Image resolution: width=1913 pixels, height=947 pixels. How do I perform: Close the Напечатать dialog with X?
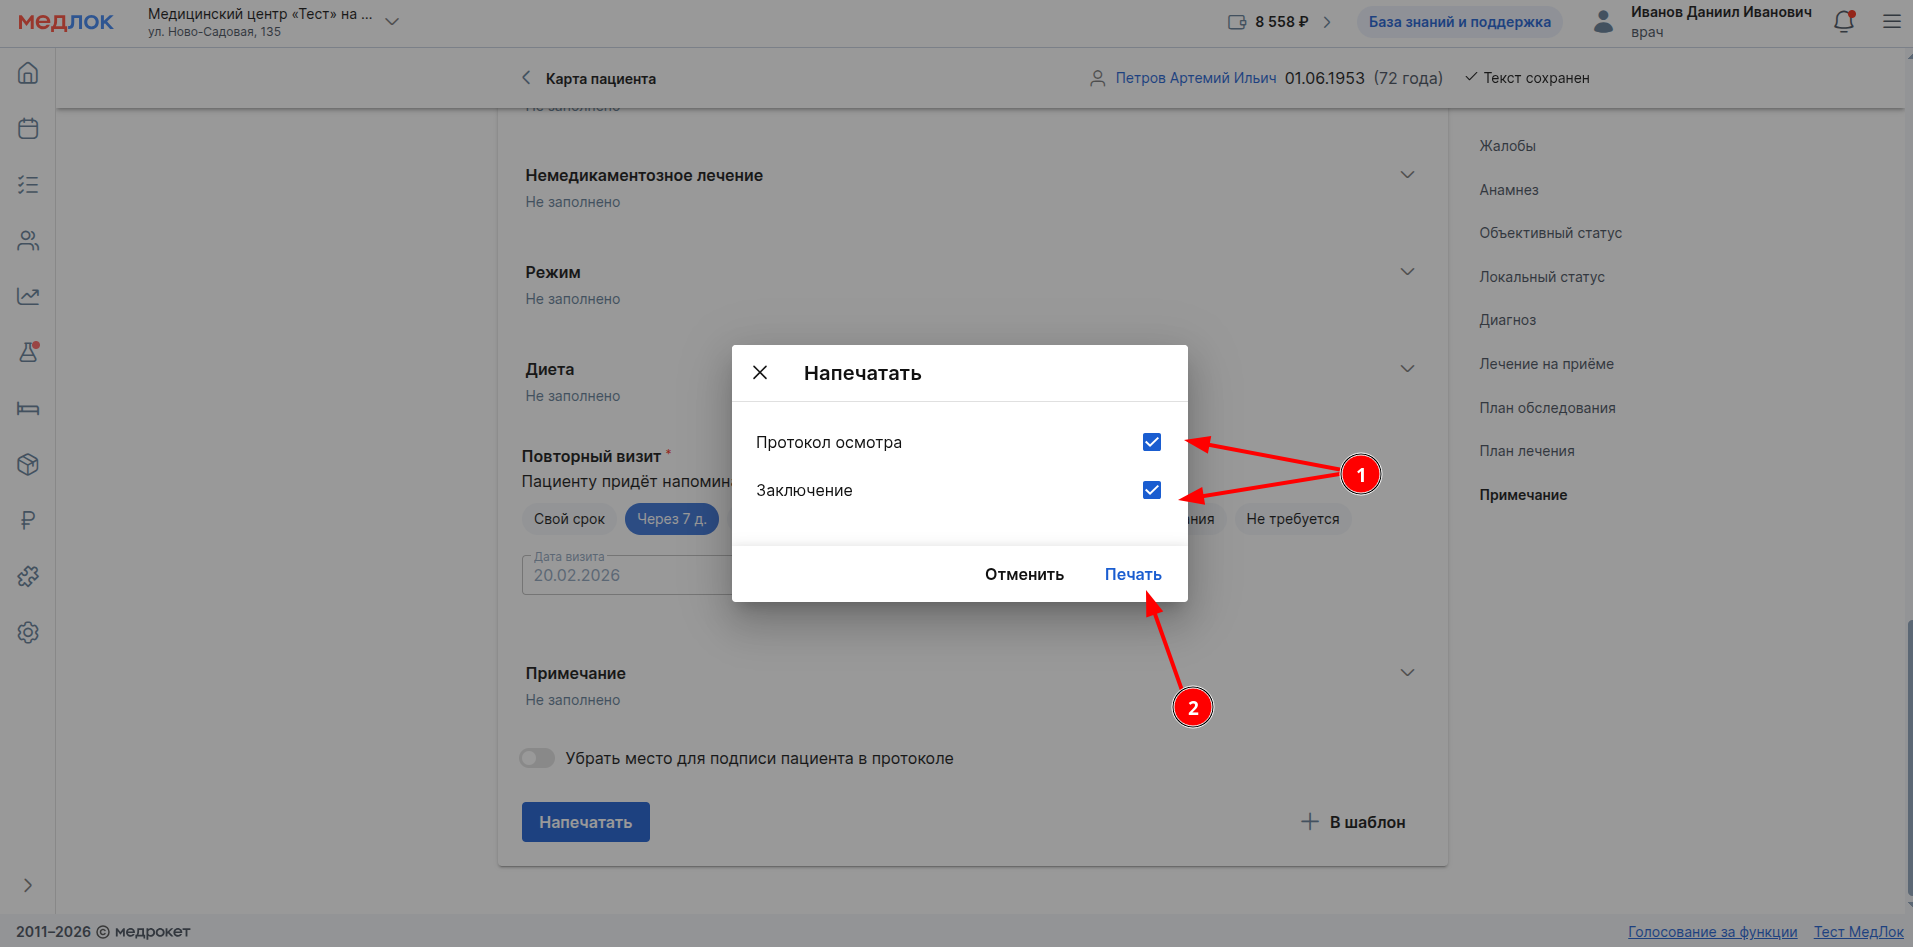tap(760, 373)
